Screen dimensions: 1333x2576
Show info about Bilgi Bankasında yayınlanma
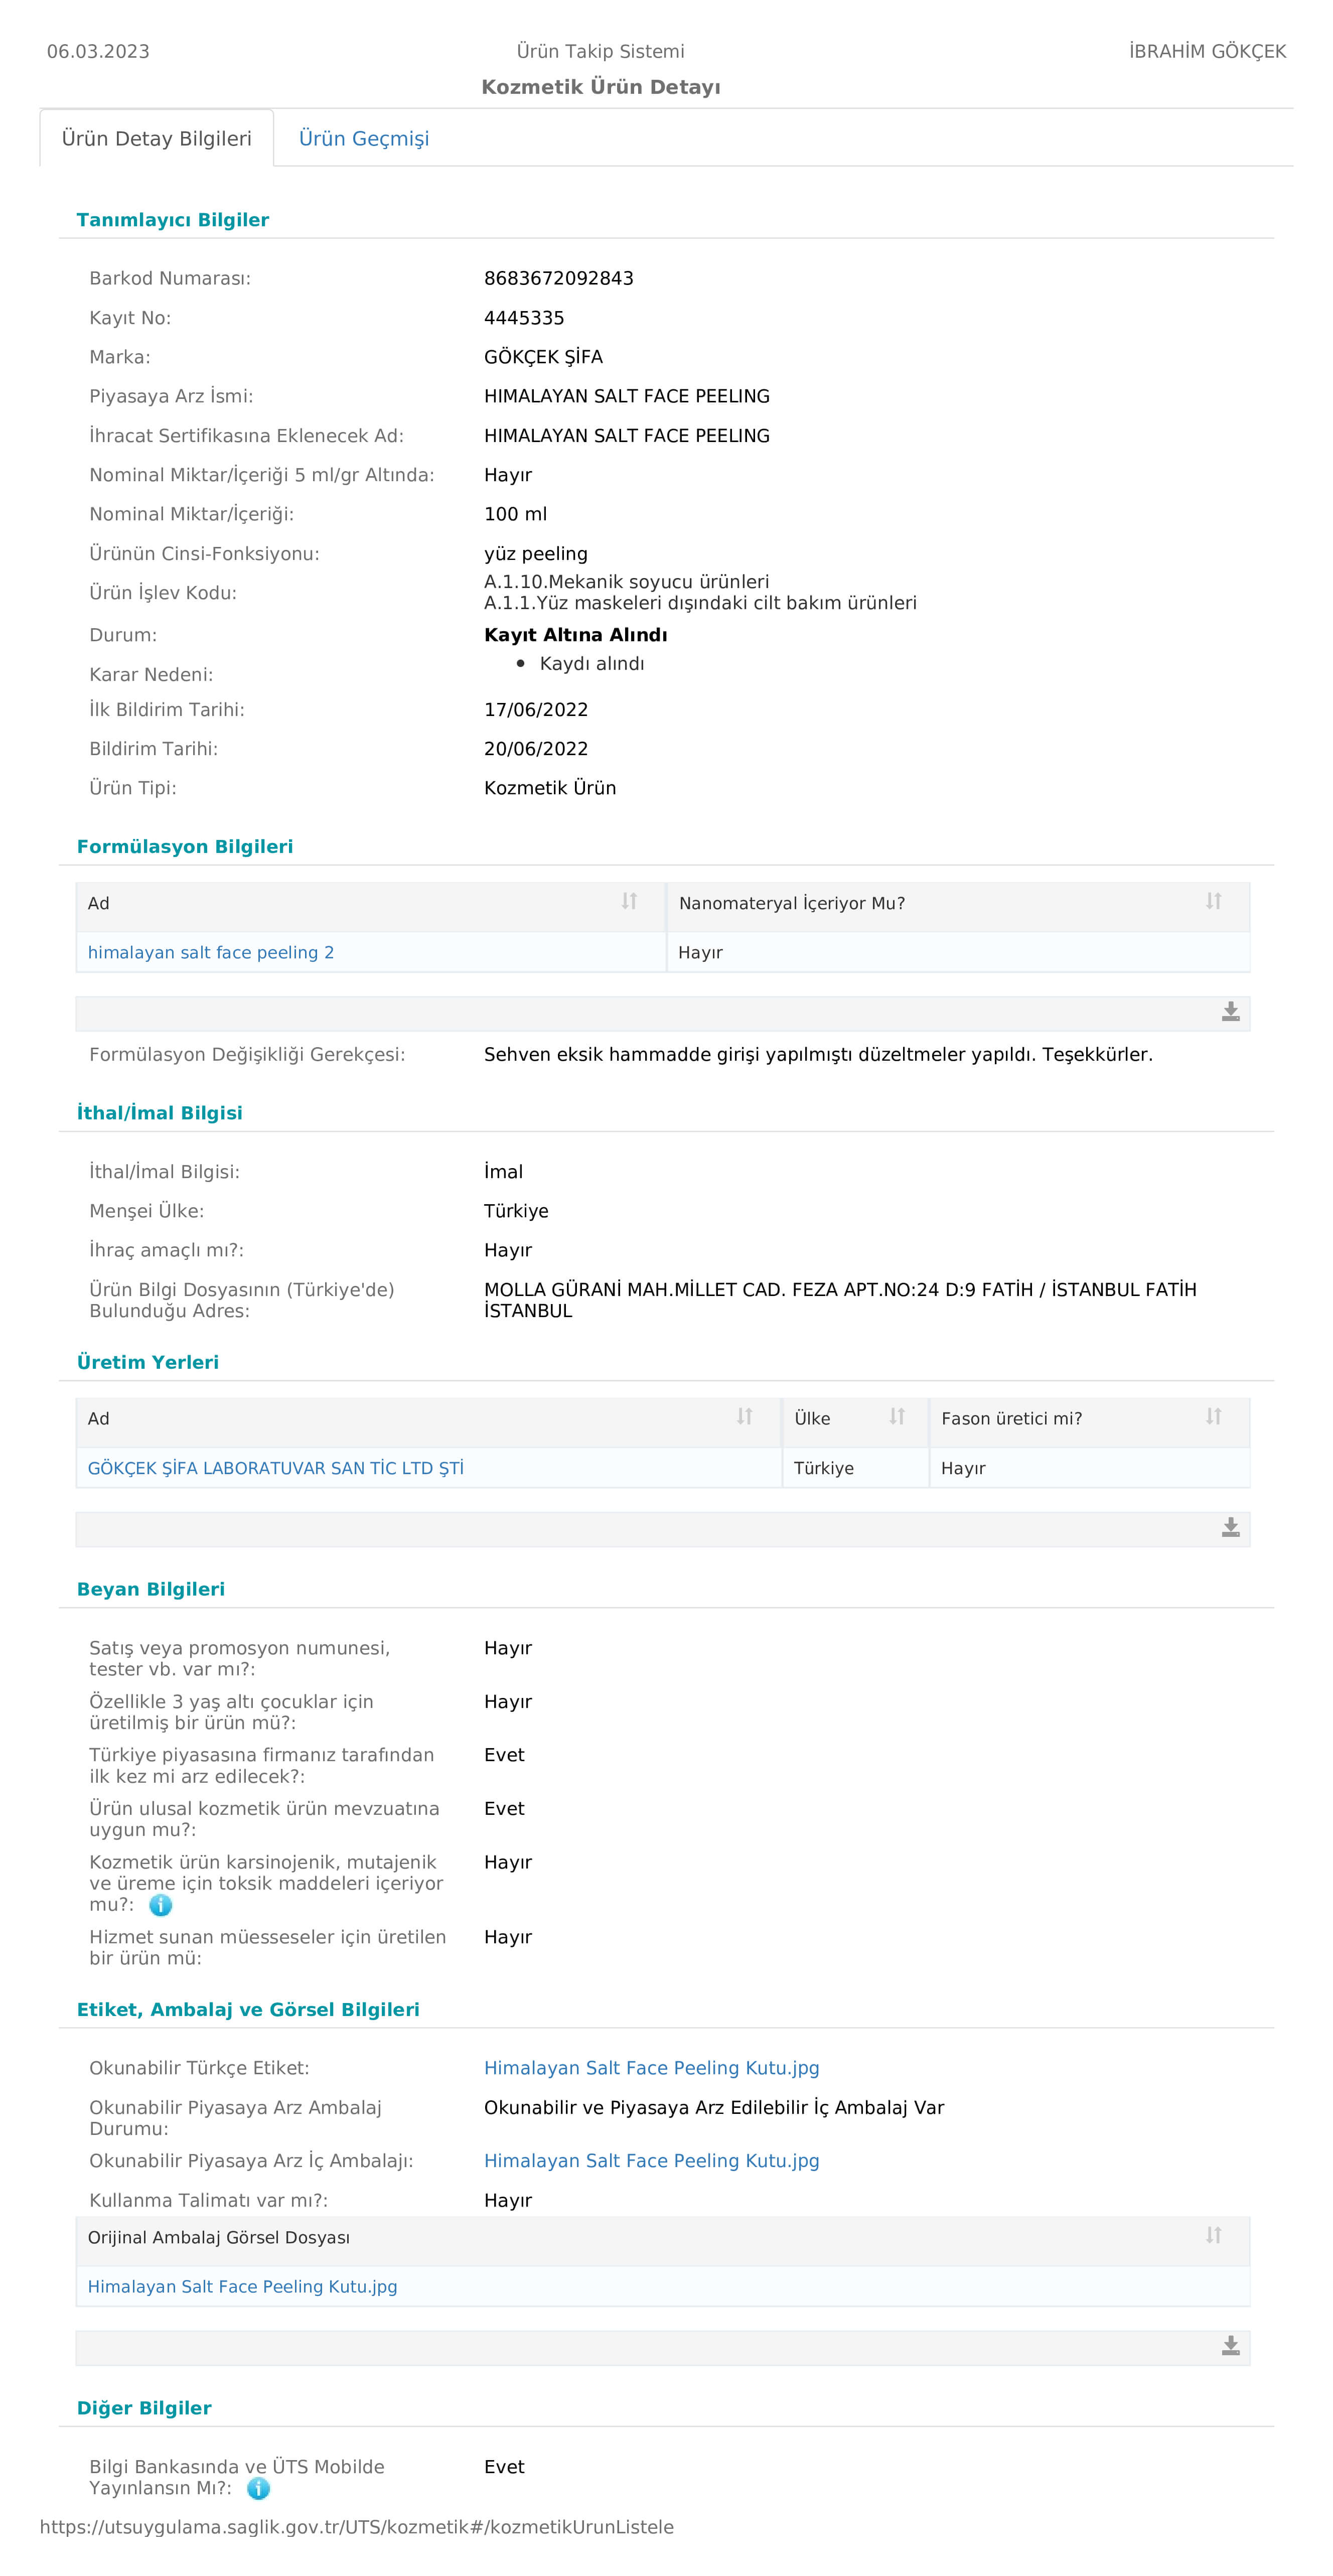pos(258,2488)
